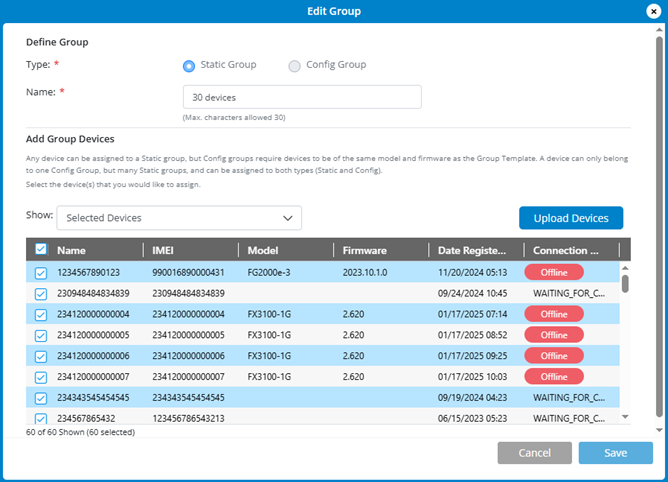668x482 pixels.
Task: Open the Show Selected Devices dropdown
Action: [178, 218]
